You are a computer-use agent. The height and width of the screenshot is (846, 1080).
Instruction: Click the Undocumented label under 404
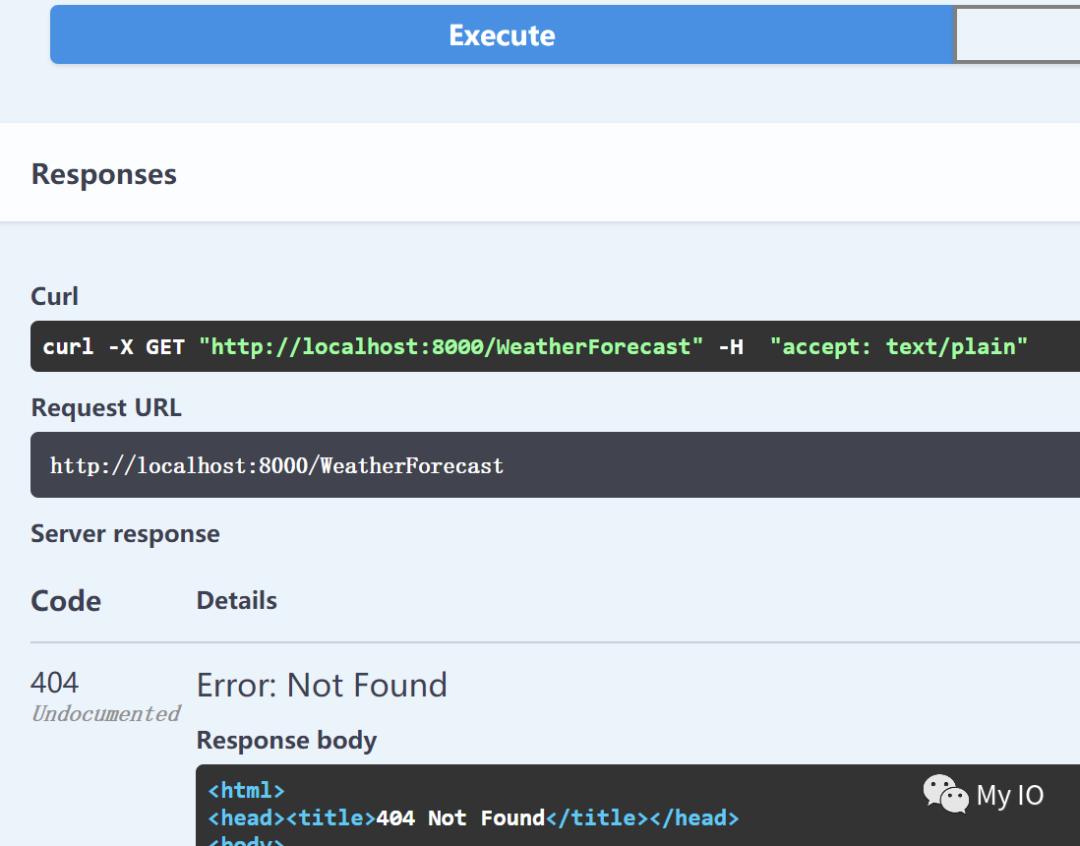click(x=105, y=714)
